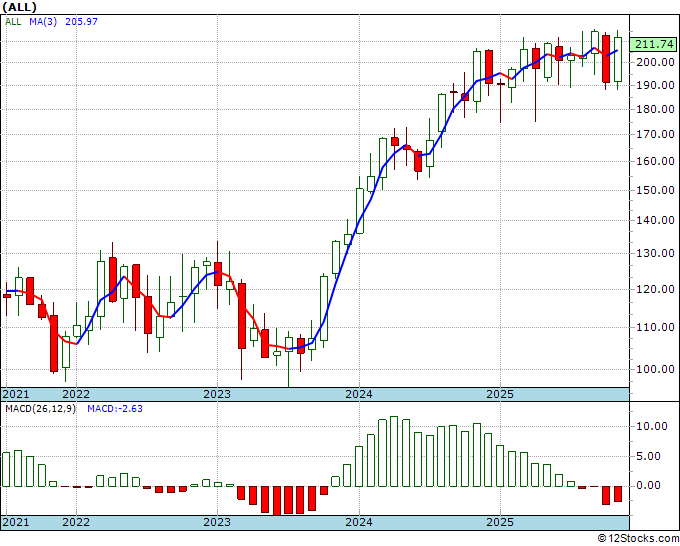Click 2023 on the price chart timeline

pos(217,394)
